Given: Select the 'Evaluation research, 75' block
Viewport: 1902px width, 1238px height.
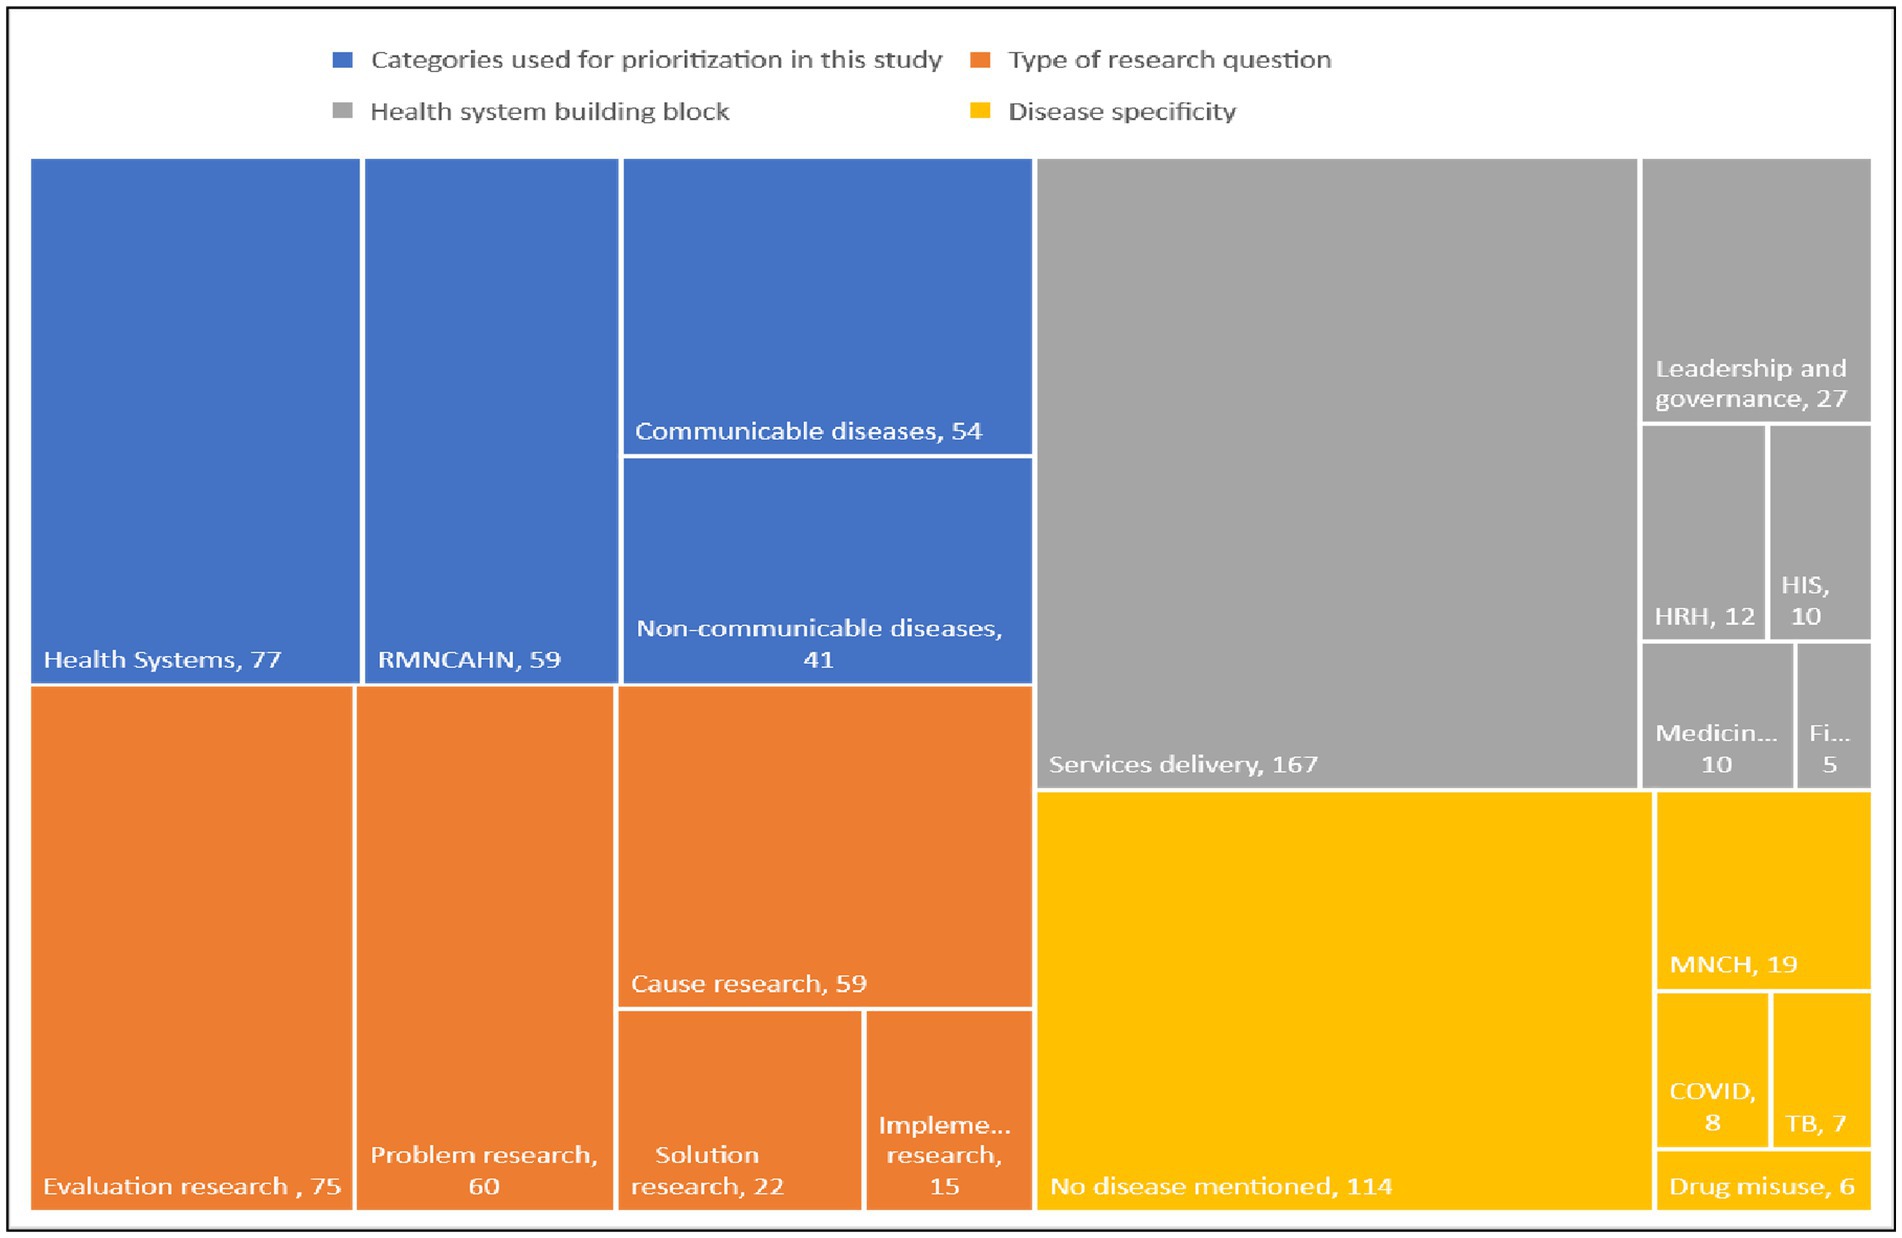Looking at the screenshot, I should [191, 948].
